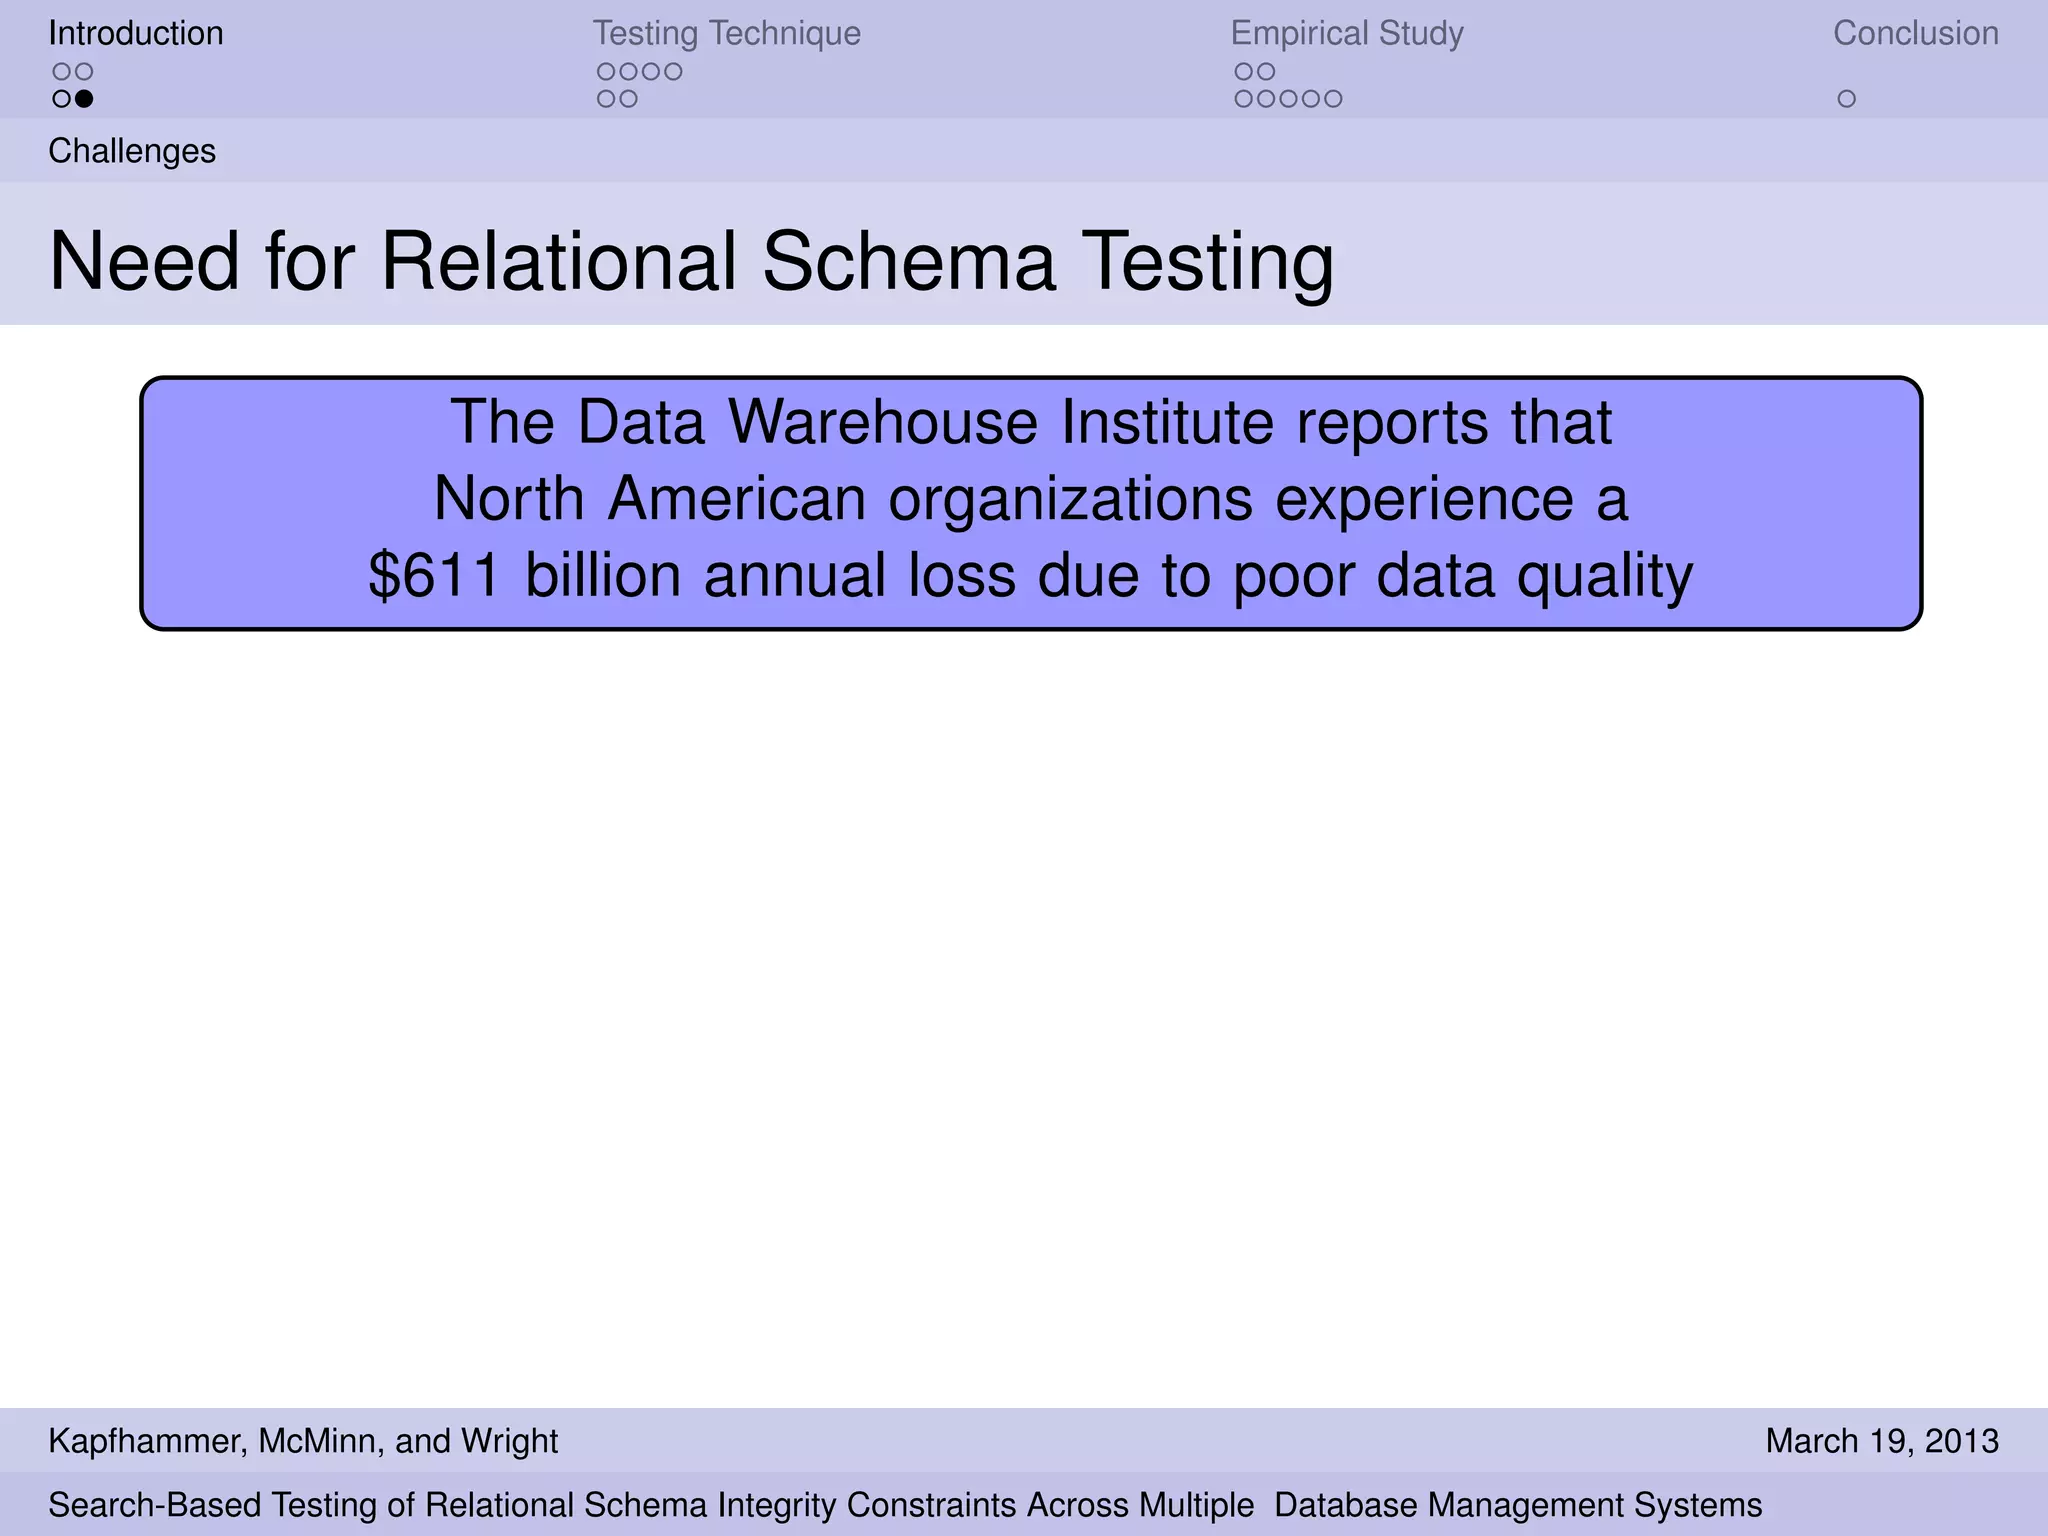Screen dimensions: 2048x1536
Task: Click the Data Warehouse Institute quote box
Action: [x=1031, y=503]
